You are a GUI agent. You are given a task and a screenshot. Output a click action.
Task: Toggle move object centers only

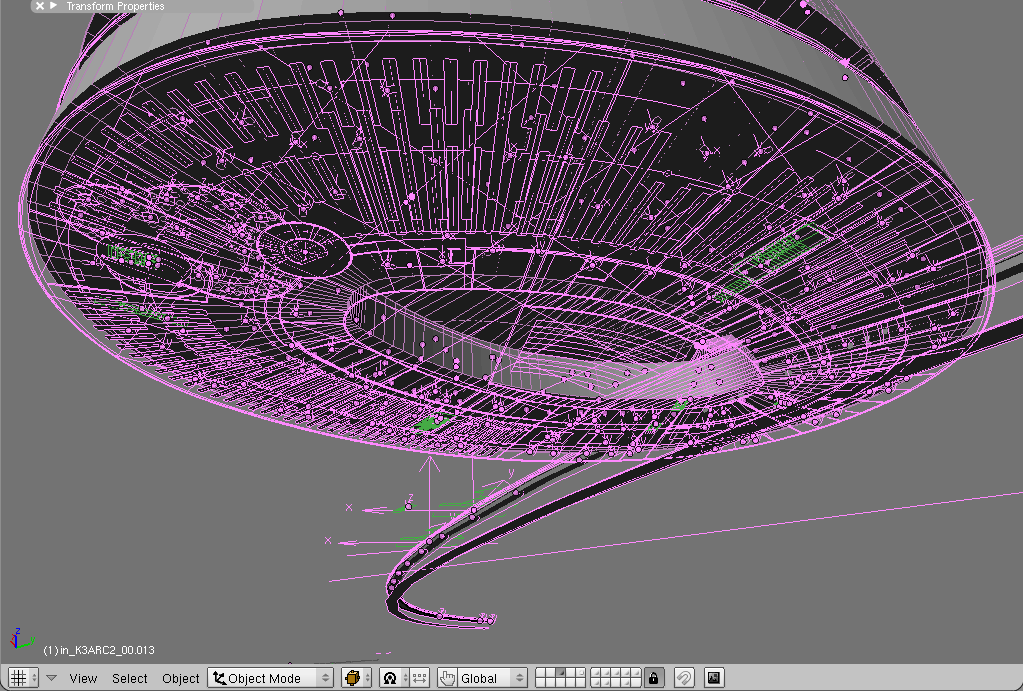[x=420, y=678]
